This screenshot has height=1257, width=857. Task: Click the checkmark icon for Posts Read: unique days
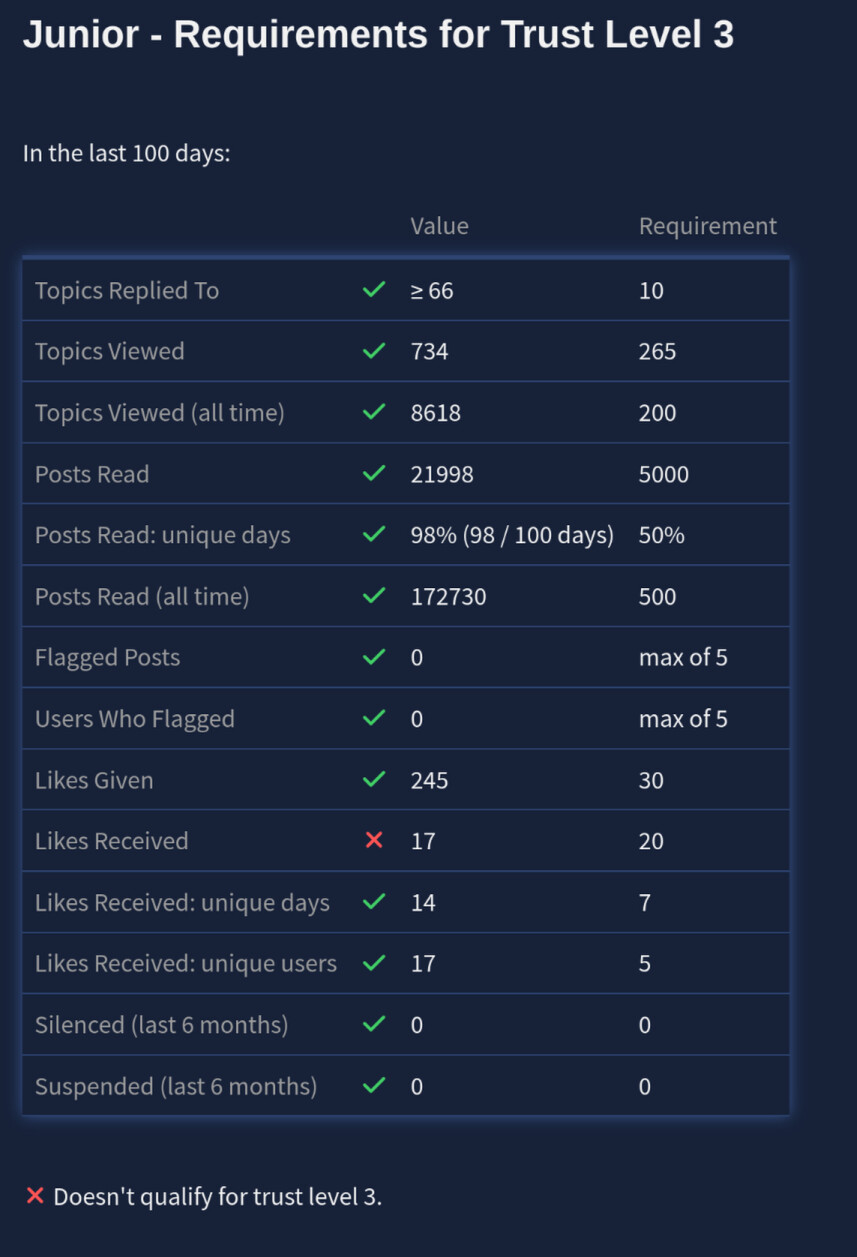374,535
